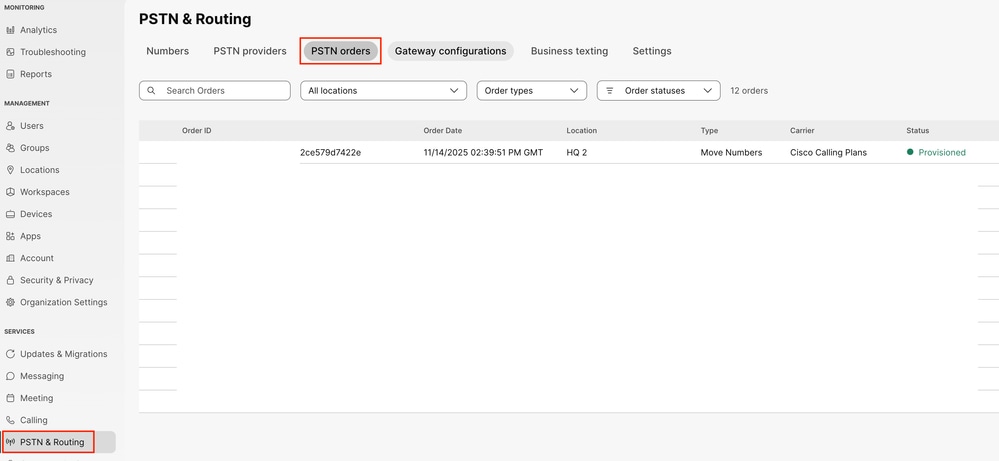Open order 2ce579d7422e
This screenshot has width=999, height=461.
pyautogui.click(x=331, y=152)
